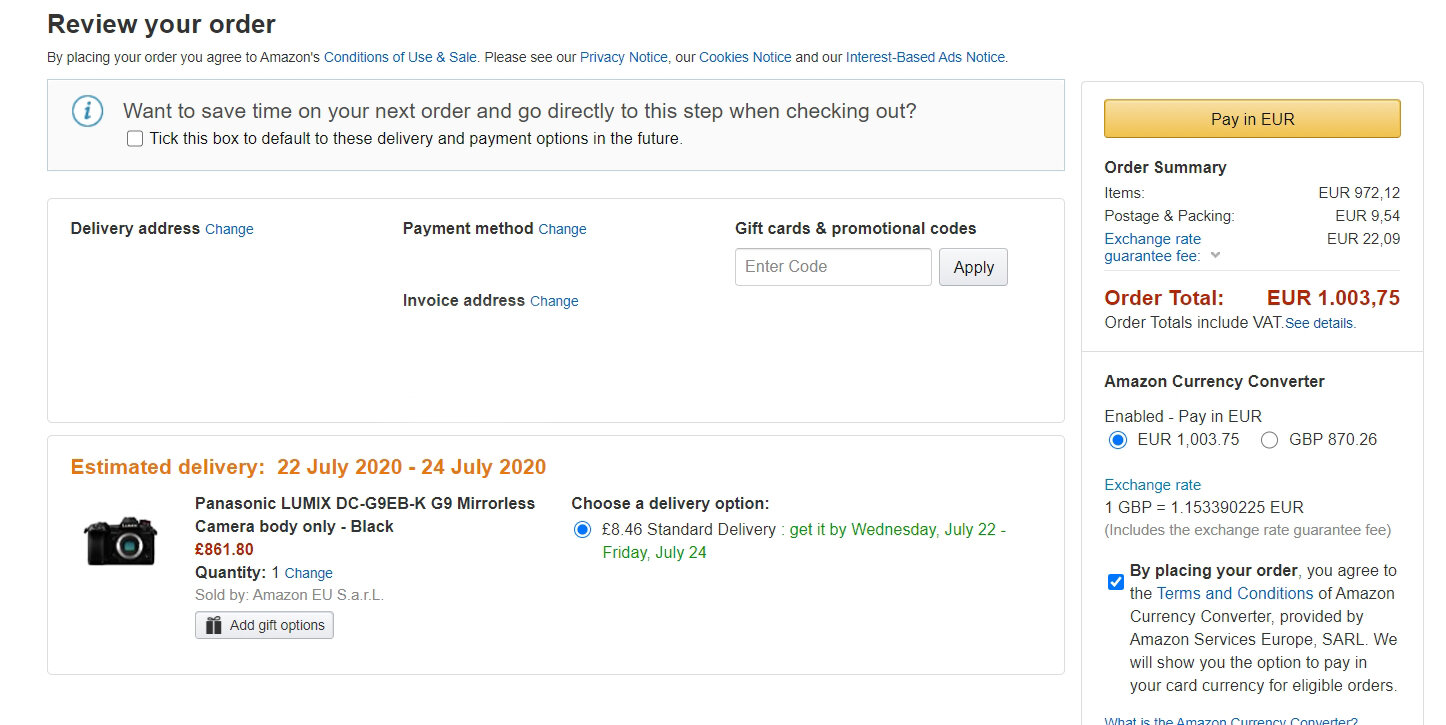Change the delivery address
Screen dimensions: 1446x725
tap(229, 229)
